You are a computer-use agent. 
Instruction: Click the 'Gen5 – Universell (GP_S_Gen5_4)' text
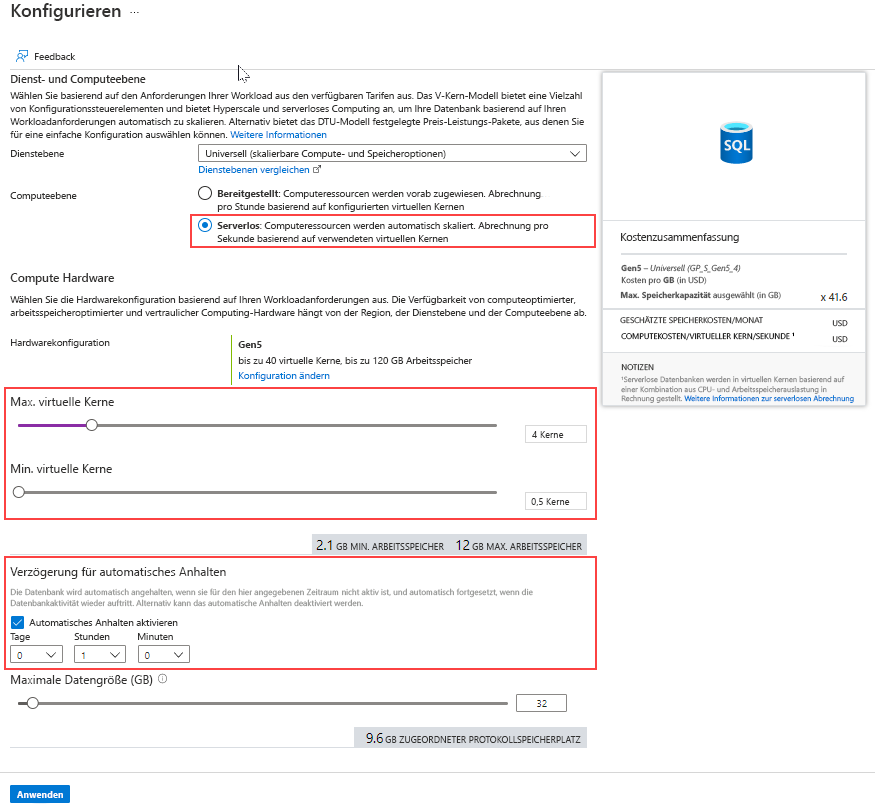(681, 268)
